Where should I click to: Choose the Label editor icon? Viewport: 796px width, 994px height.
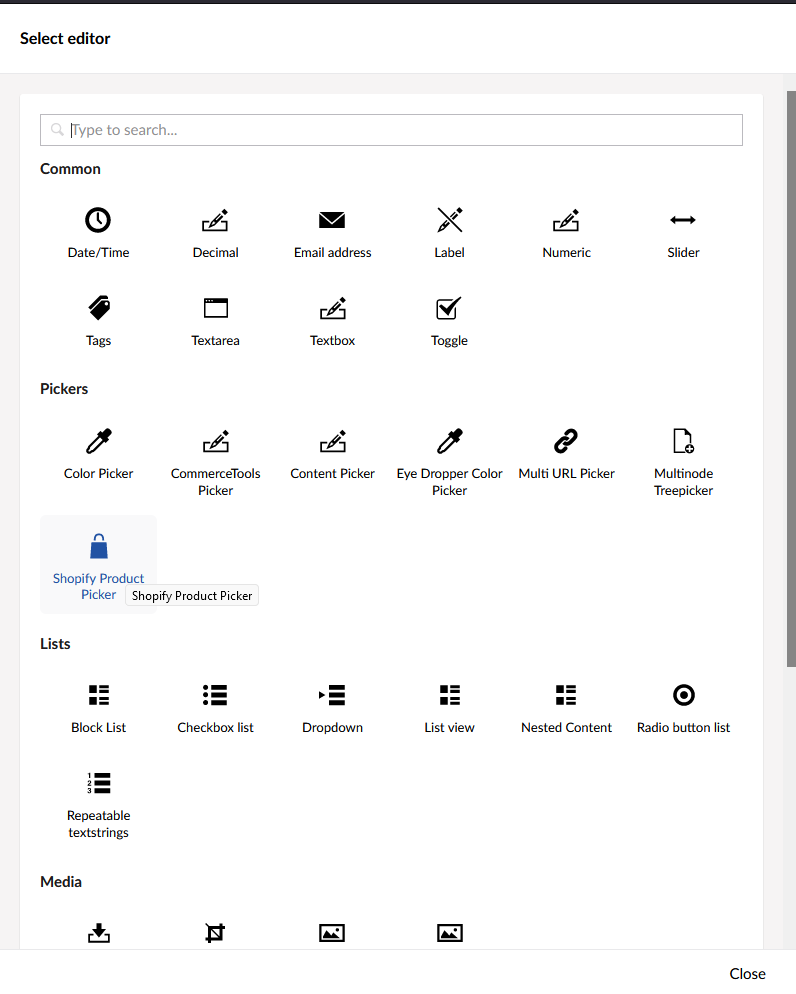coord(449,221)
